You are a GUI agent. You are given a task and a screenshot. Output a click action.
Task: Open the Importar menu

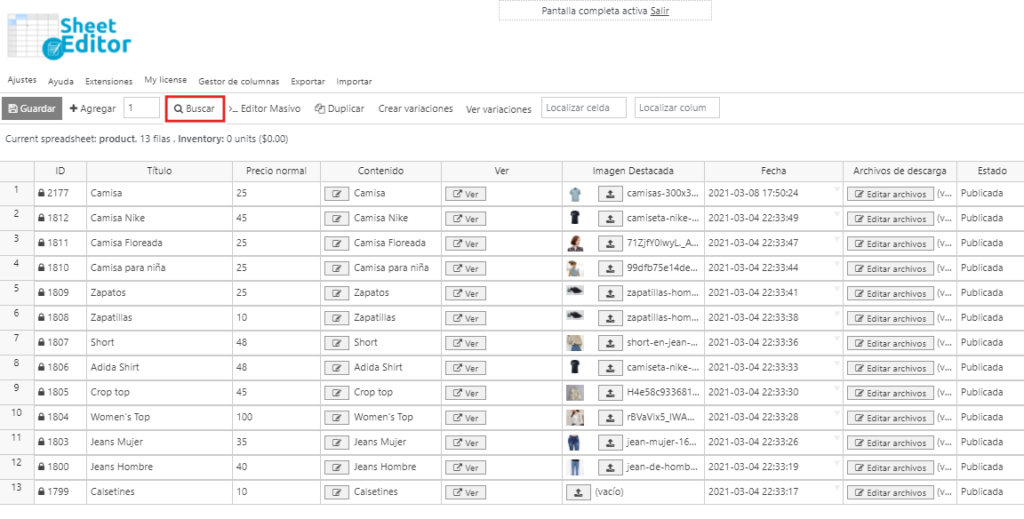355,82
